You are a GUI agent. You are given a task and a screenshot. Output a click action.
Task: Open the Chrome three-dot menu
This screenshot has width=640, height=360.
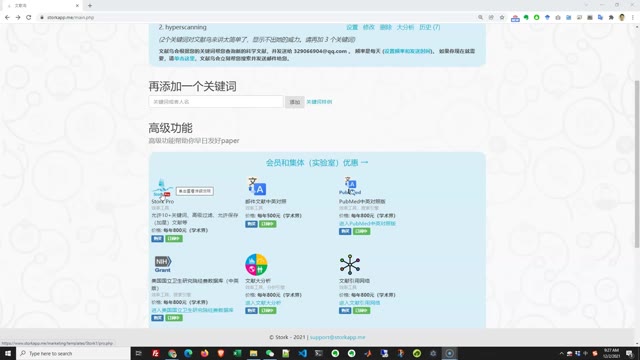pos(633,18)
